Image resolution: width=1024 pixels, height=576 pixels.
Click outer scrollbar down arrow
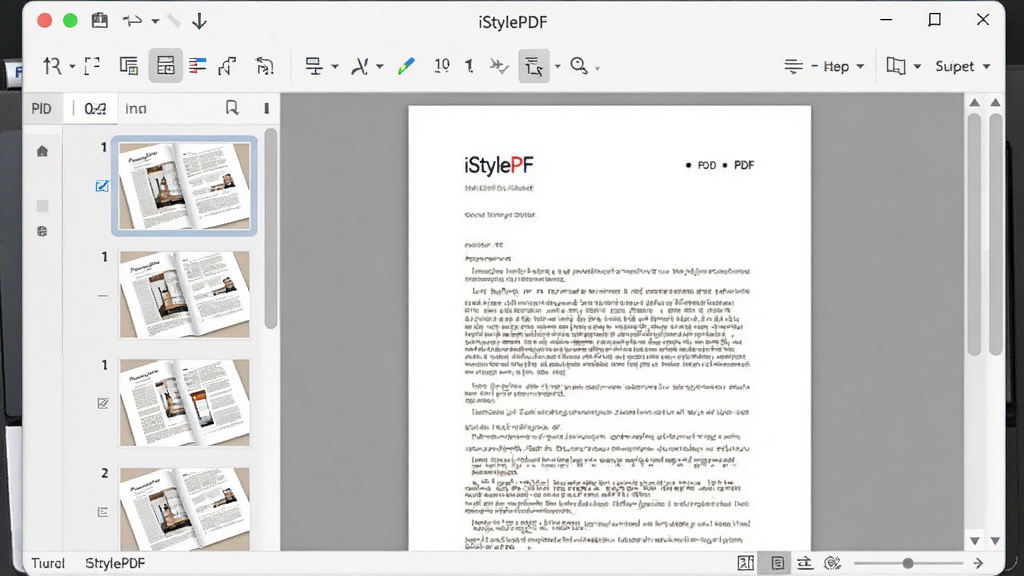tap(995, 541)
